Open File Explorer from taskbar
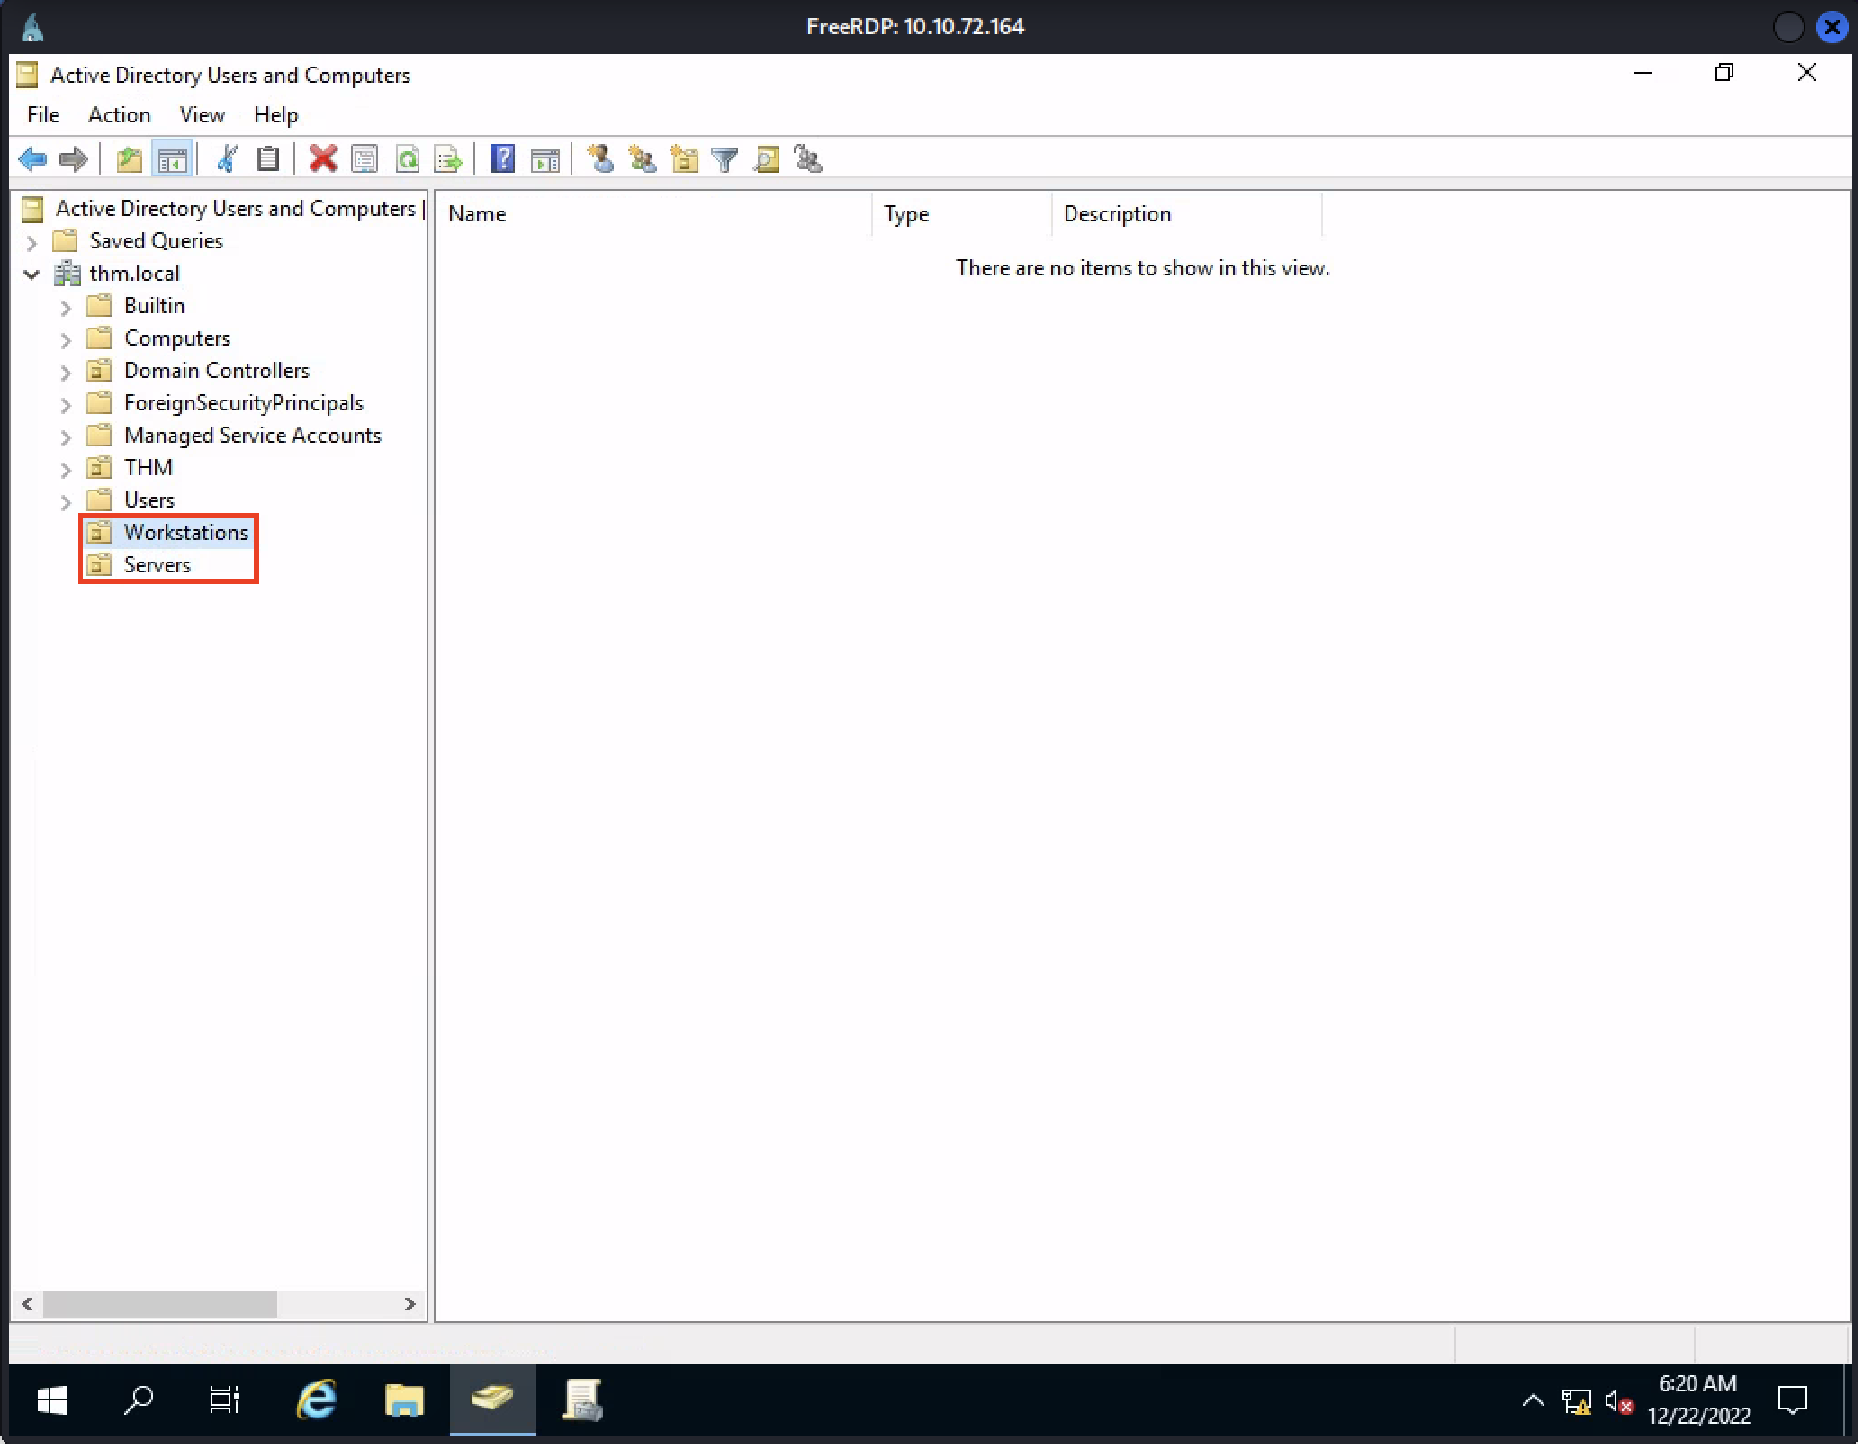The image size is (1858, 1444). 404,1400
